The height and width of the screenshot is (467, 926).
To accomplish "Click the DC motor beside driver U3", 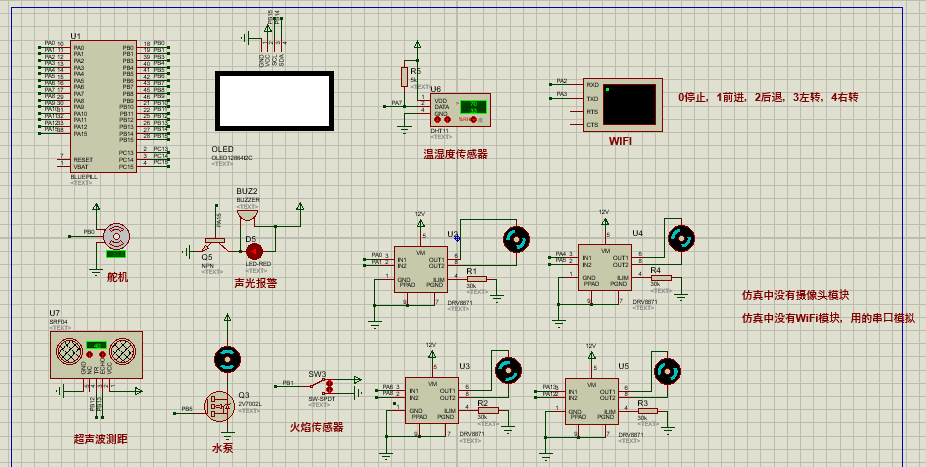I will pos(506,371).
